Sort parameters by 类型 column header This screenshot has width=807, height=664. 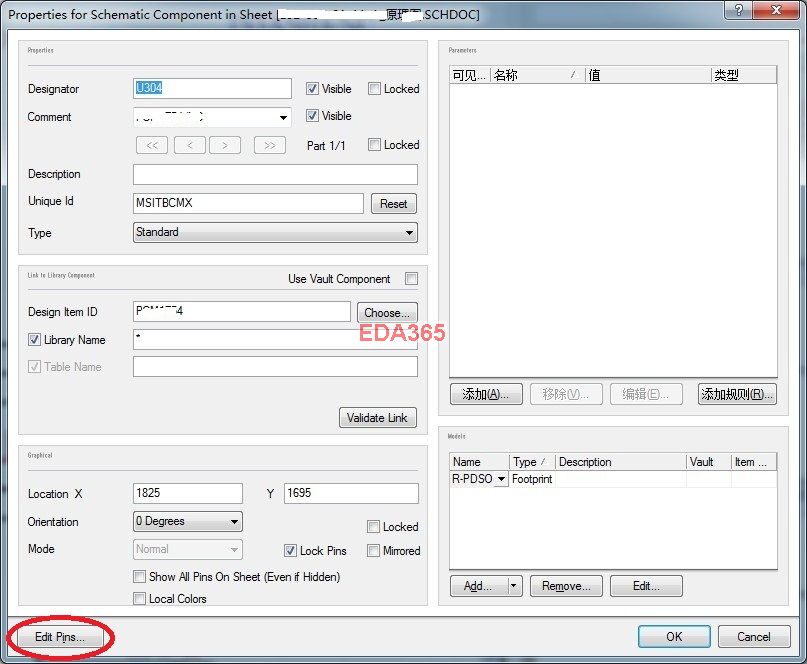pos(744,75)
